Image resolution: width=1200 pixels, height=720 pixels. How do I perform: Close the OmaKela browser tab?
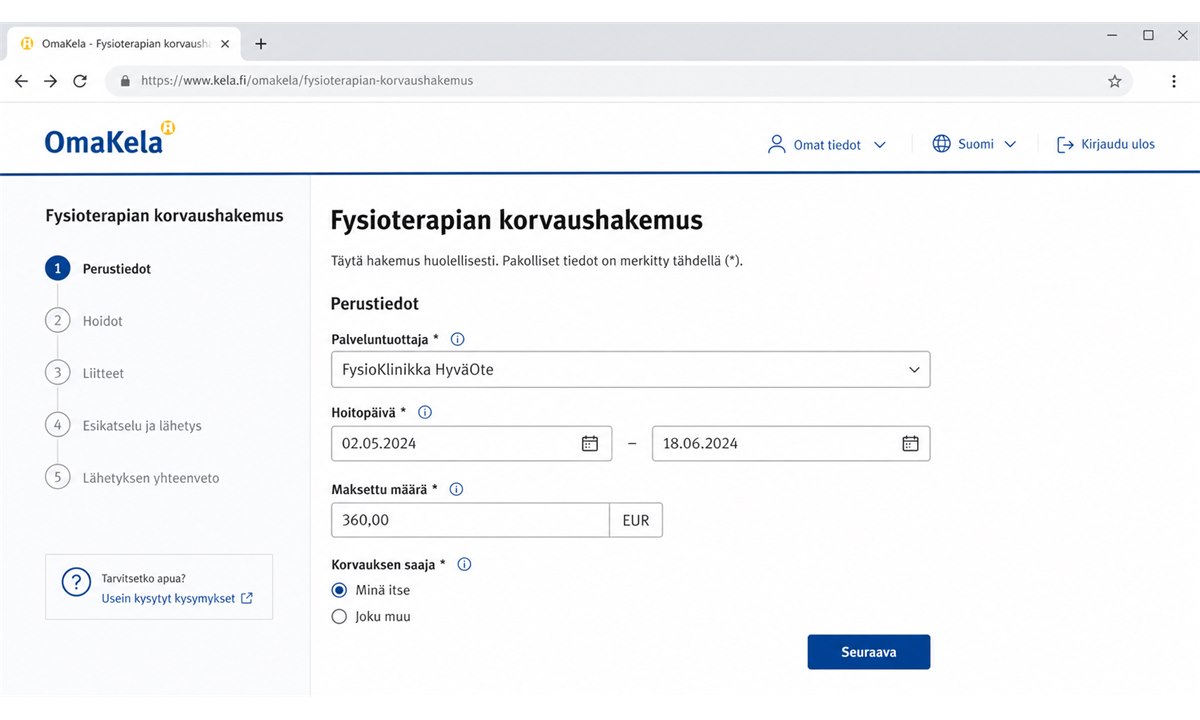tap(225, 44)
